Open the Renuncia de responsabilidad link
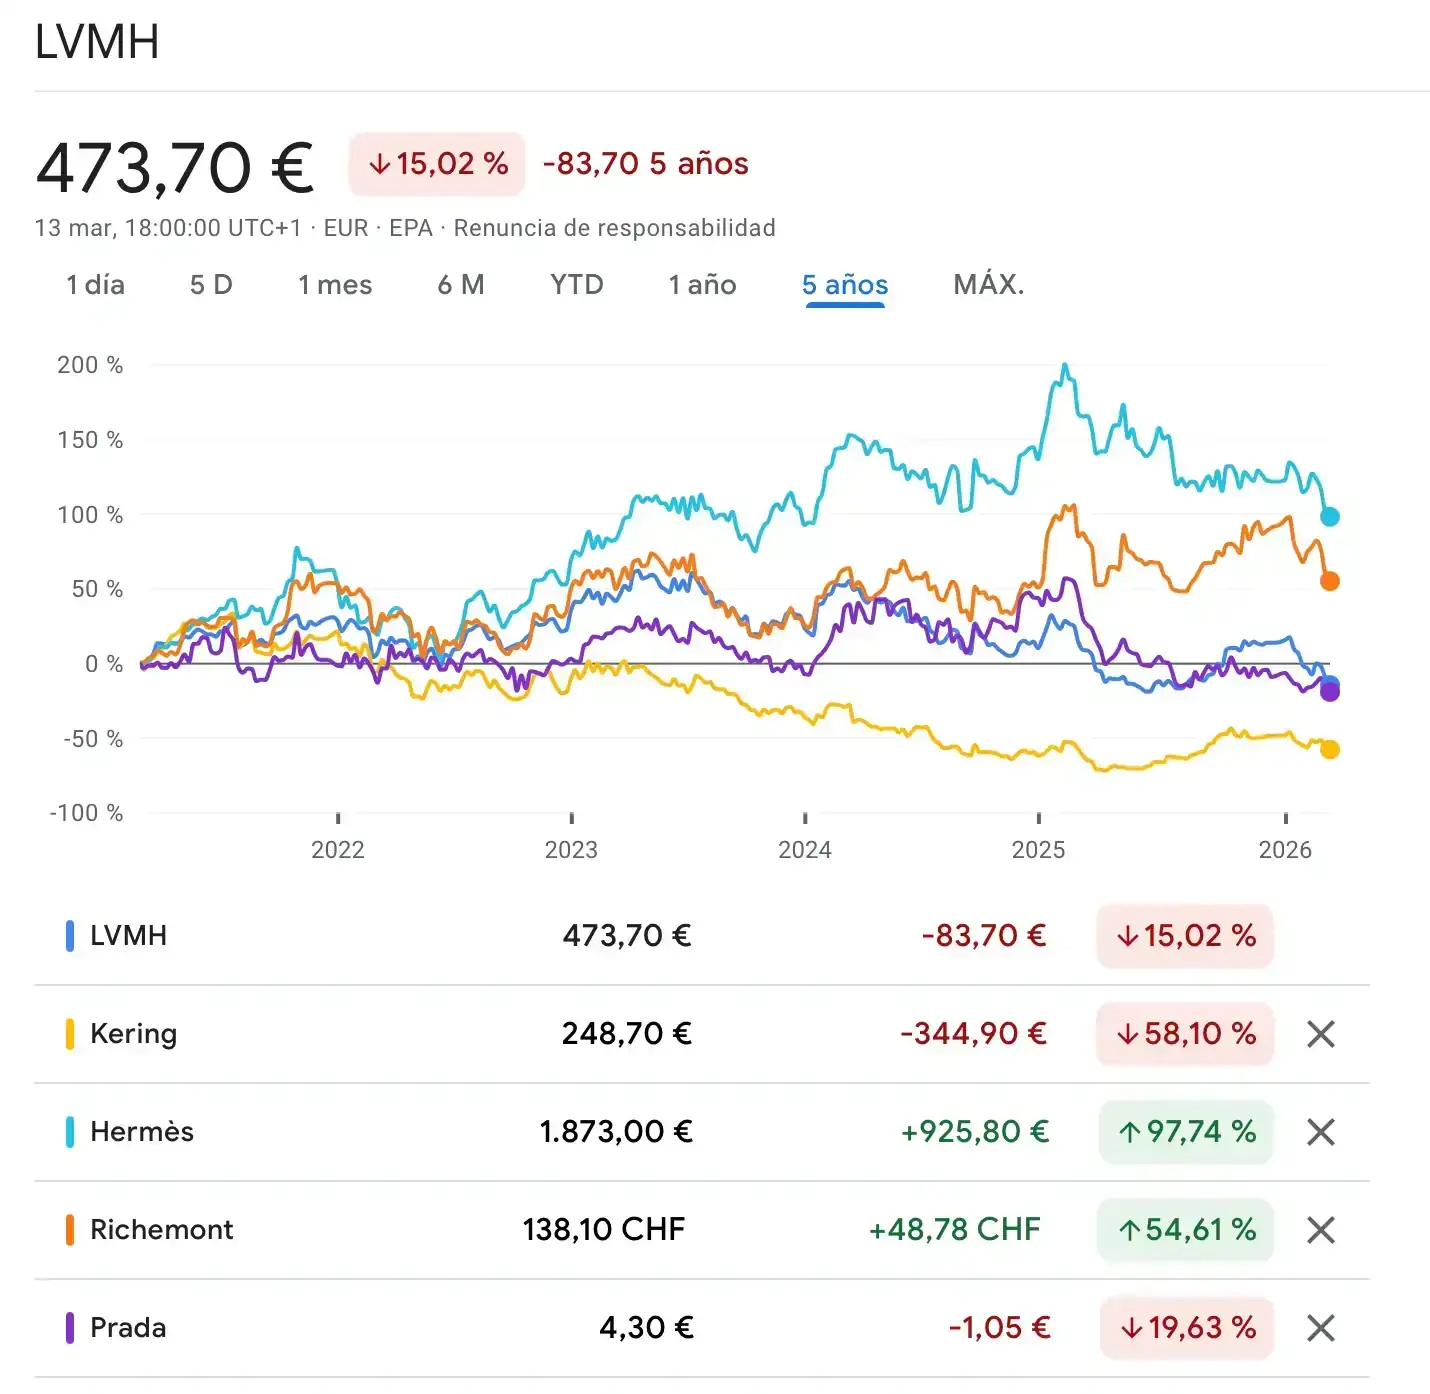The height and width of the screenshot is (1394, 1430). click(x=614, y=228)
